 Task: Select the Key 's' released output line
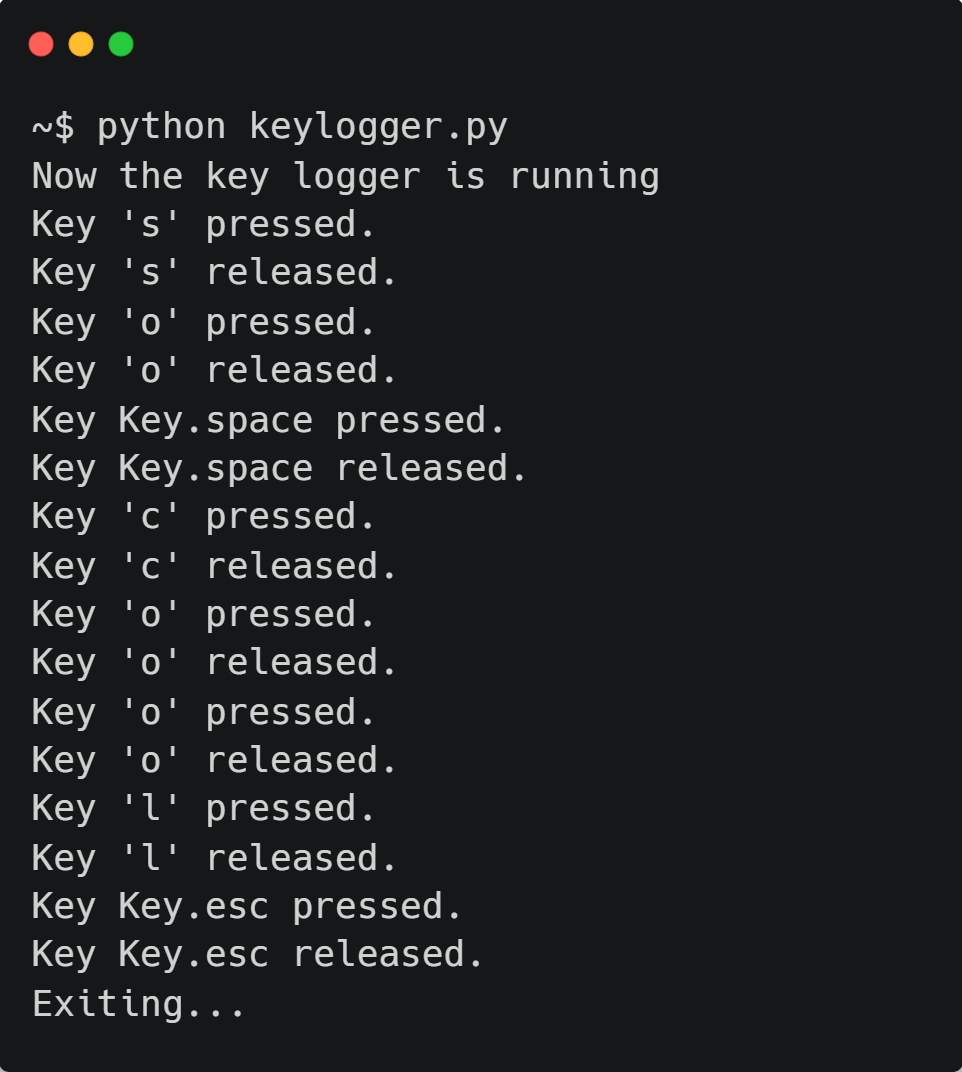coord(214,274)
